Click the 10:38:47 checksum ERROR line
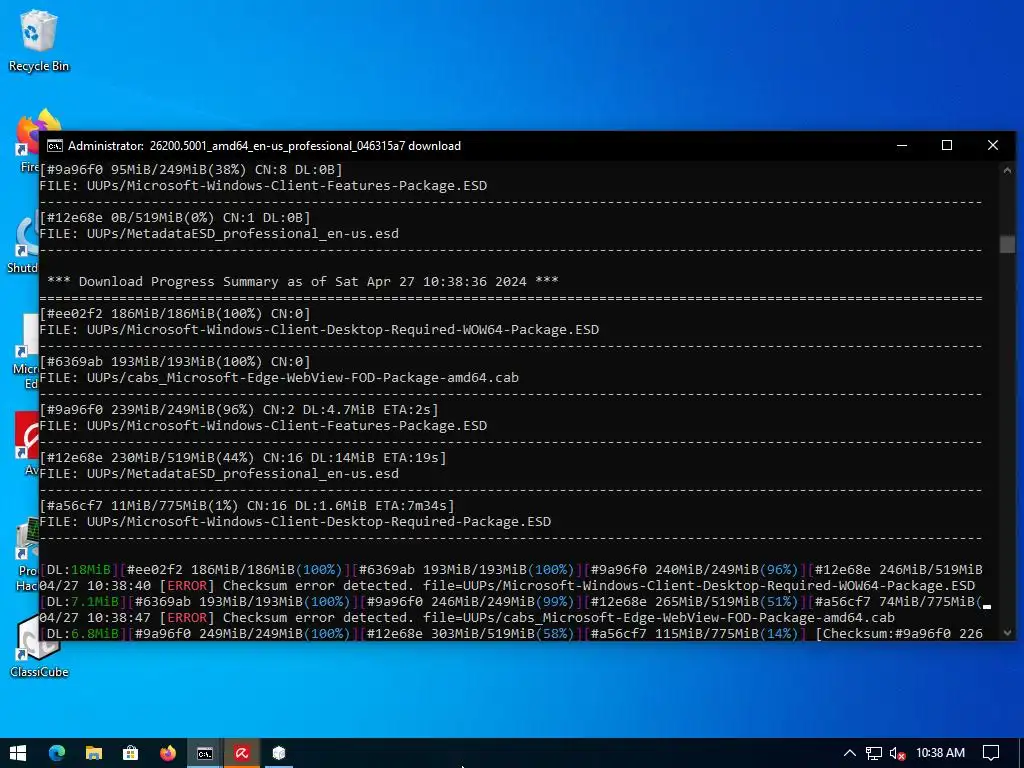 point(467,618)
